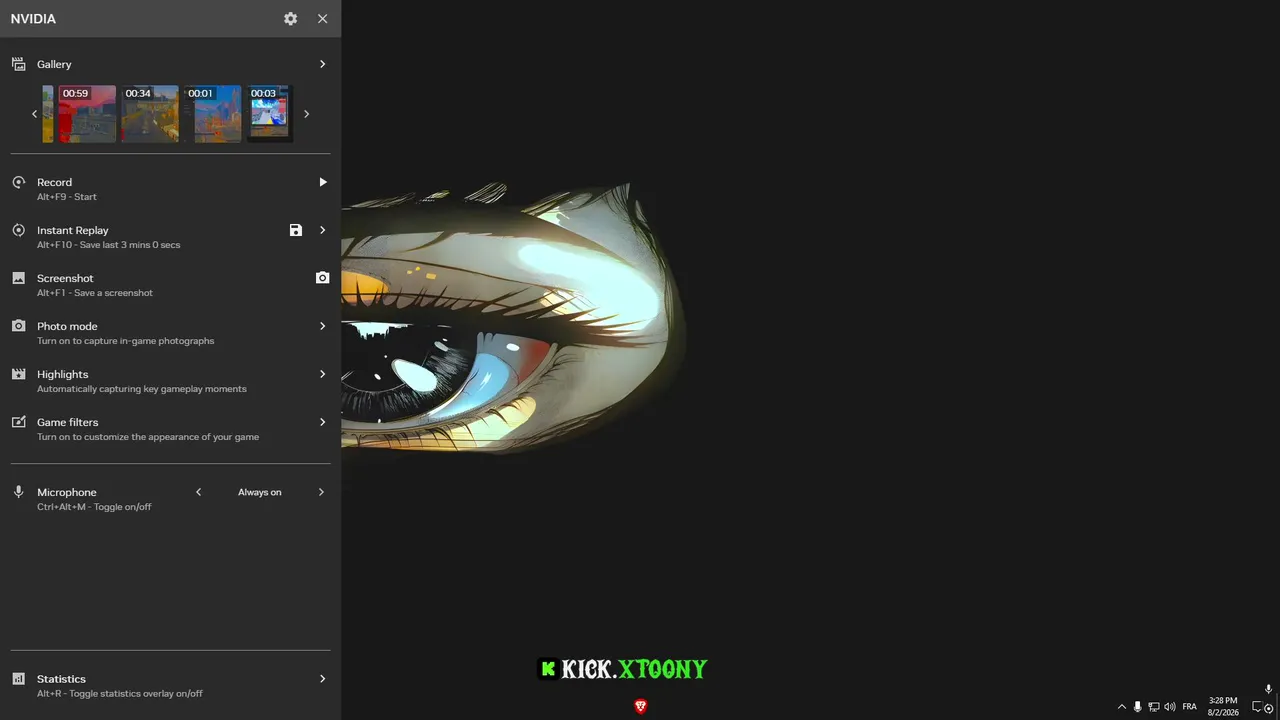Open the 00:01 gallery clip
Viewport: 1280px width, 720px height.
point(213,114)
